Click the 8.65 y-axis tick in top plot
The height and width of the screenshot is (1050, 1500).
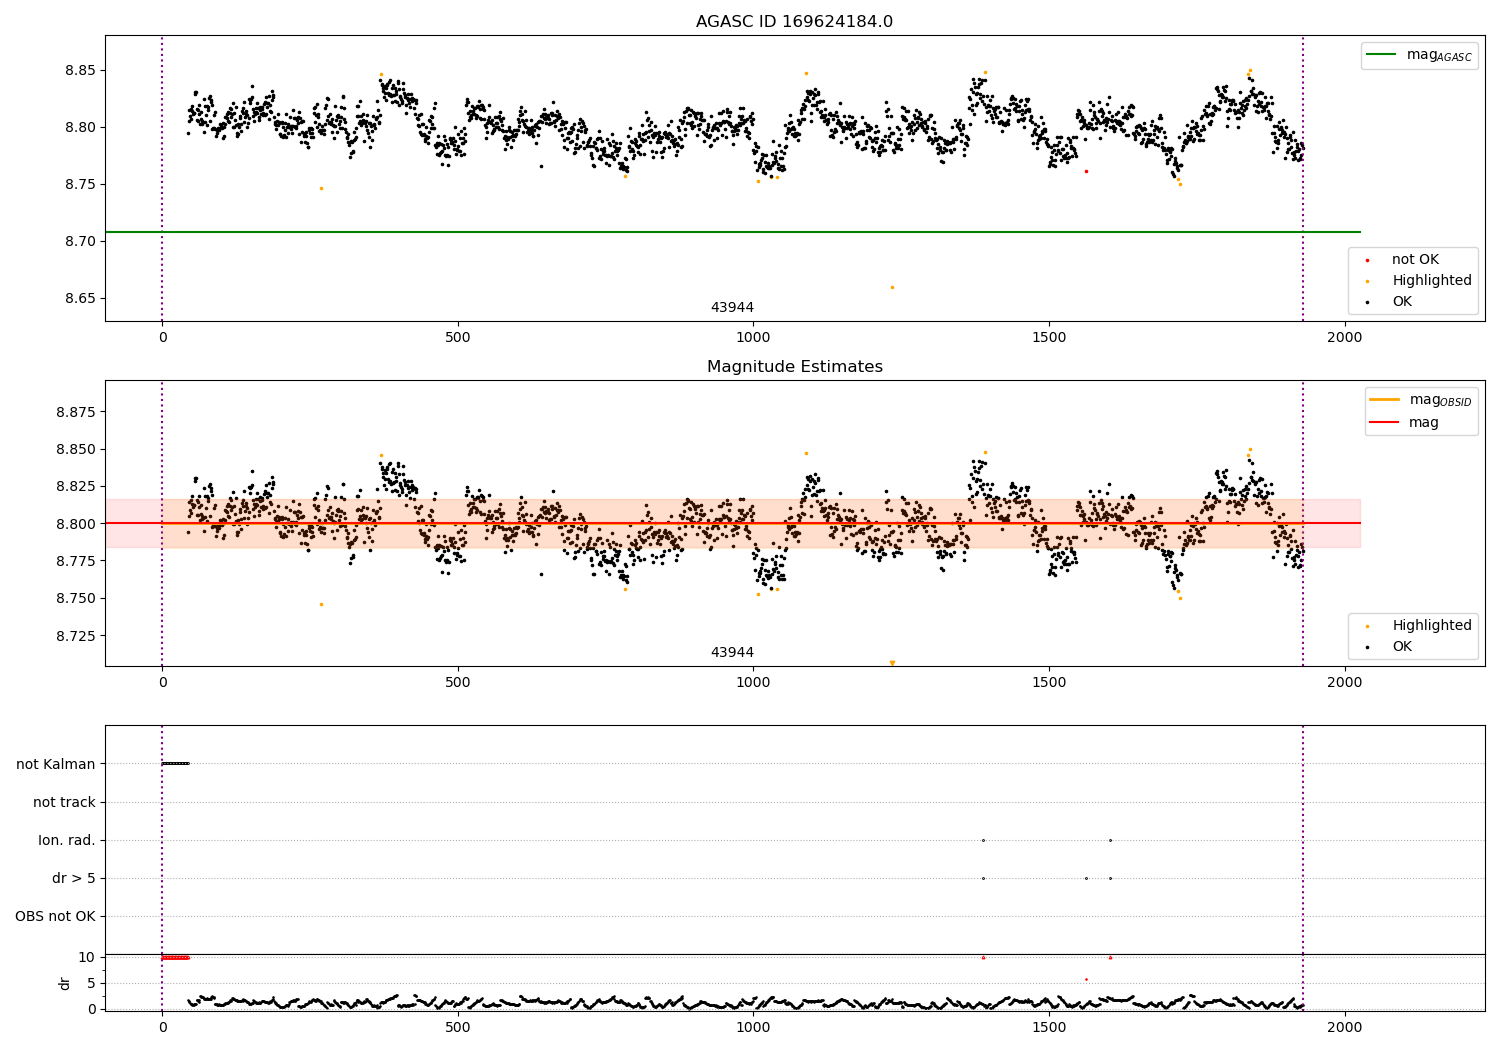(x=80, y=298)
